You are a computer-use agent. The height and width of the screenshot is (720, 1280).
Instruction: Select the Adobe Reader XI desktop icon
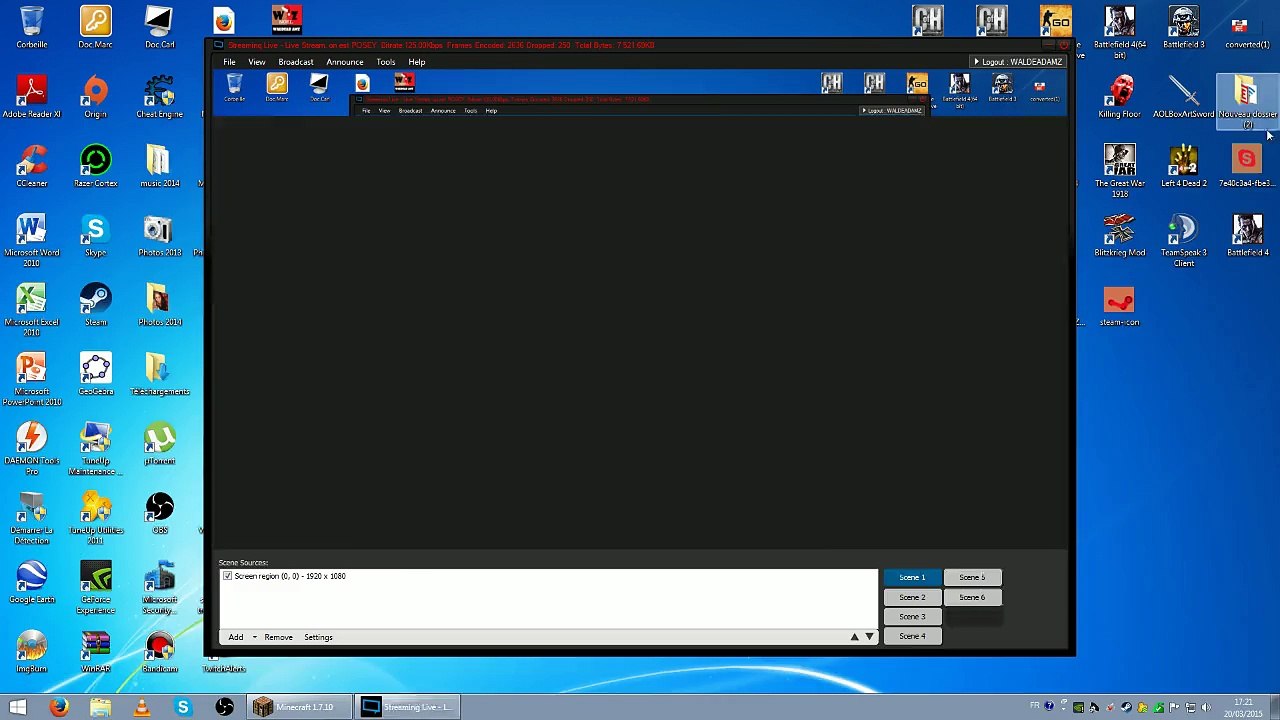32,96
